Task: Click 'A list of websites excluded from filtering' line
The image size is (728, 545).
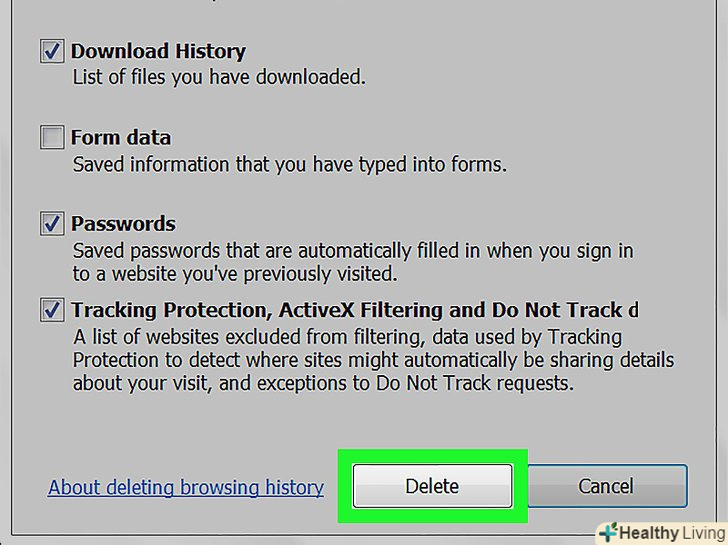Action: pyautogui.click(x=347, y=336)
